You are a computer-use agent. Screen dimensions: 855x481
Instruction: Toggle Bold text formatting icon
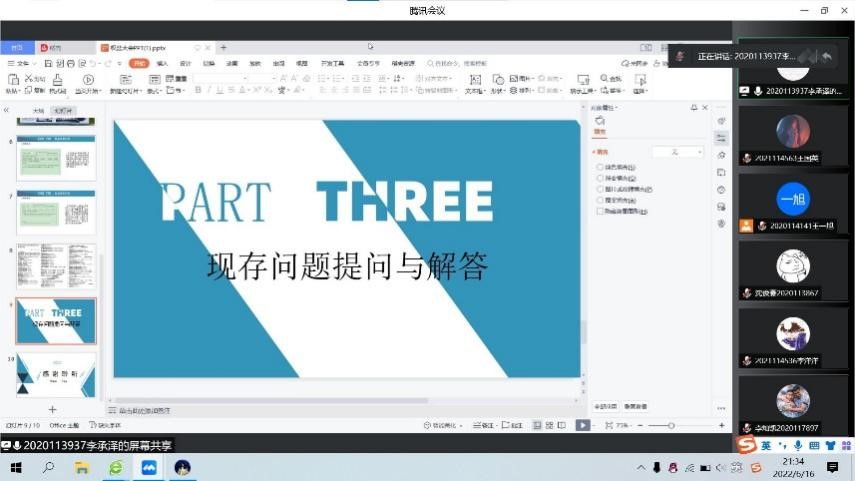pyautogui.click(x=198, y=90)
